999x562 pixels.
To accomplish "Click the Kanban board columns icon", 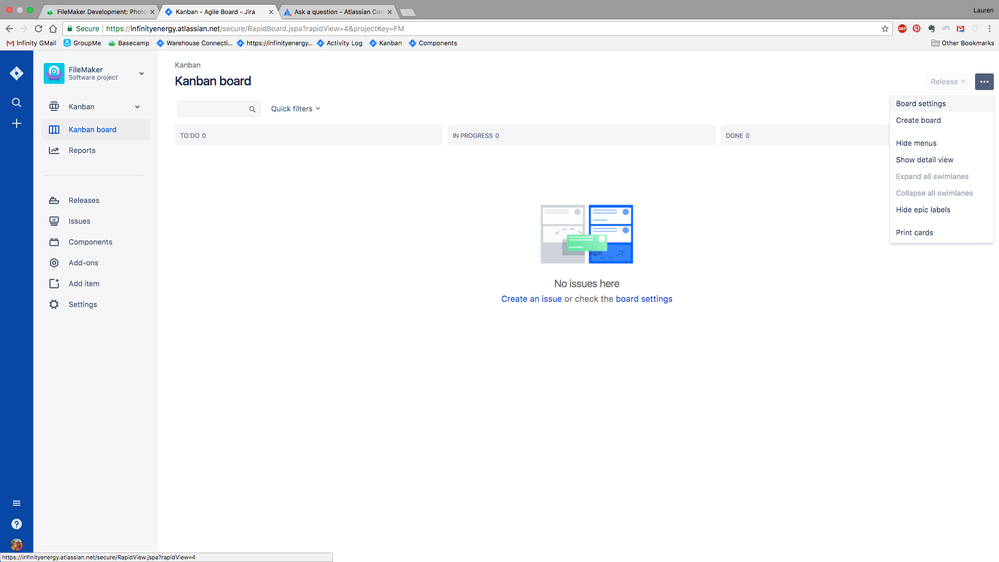I will 54,129.
